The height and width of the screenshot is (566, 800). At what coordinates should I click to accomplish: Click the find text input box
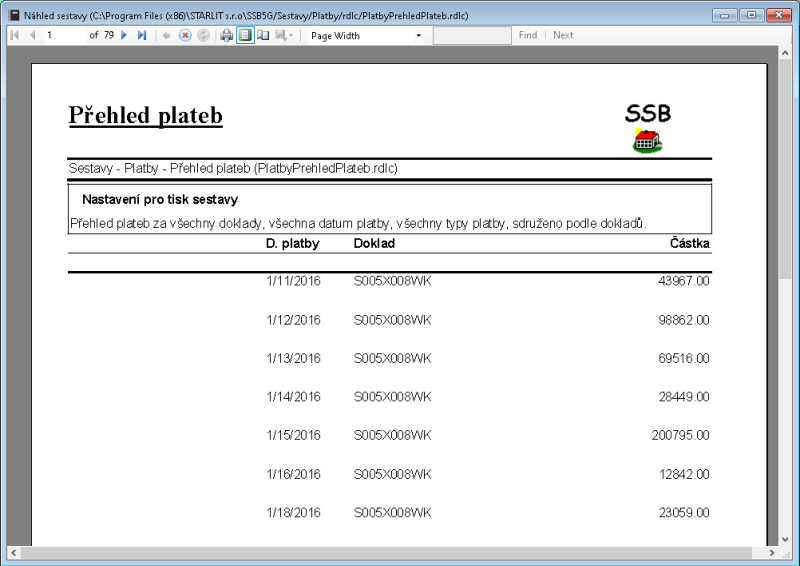tap(472, 35)
